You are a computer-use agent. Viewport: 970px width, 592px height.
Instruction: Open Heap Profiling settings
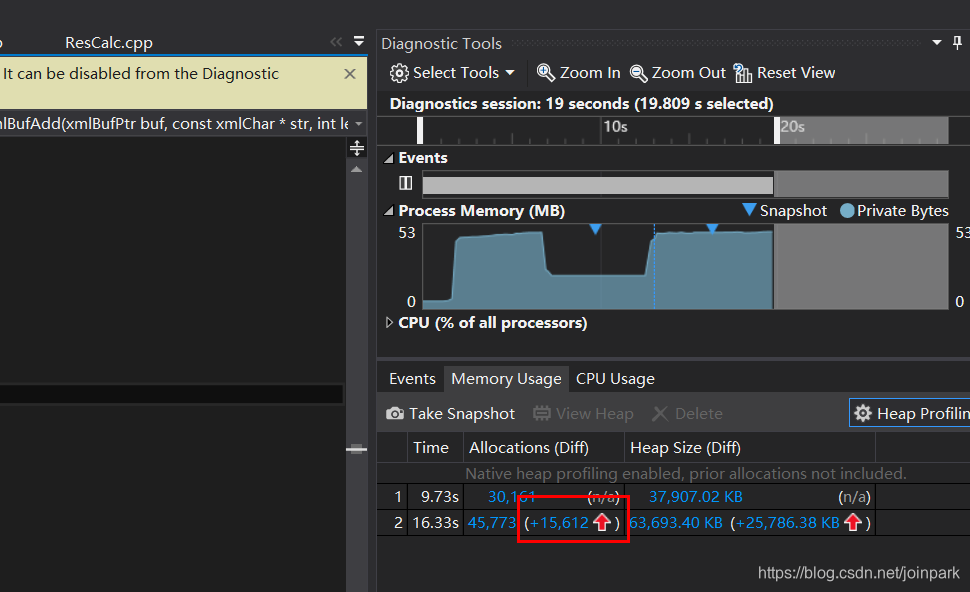(x=911, y=413)
